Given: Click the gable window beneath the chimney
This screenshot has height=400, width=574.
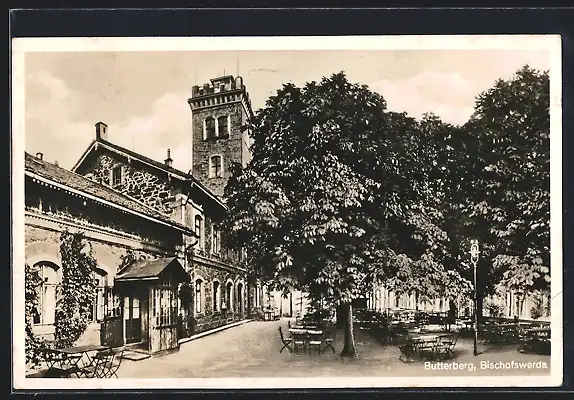Looking at the screenshot, I should point(117,176).
